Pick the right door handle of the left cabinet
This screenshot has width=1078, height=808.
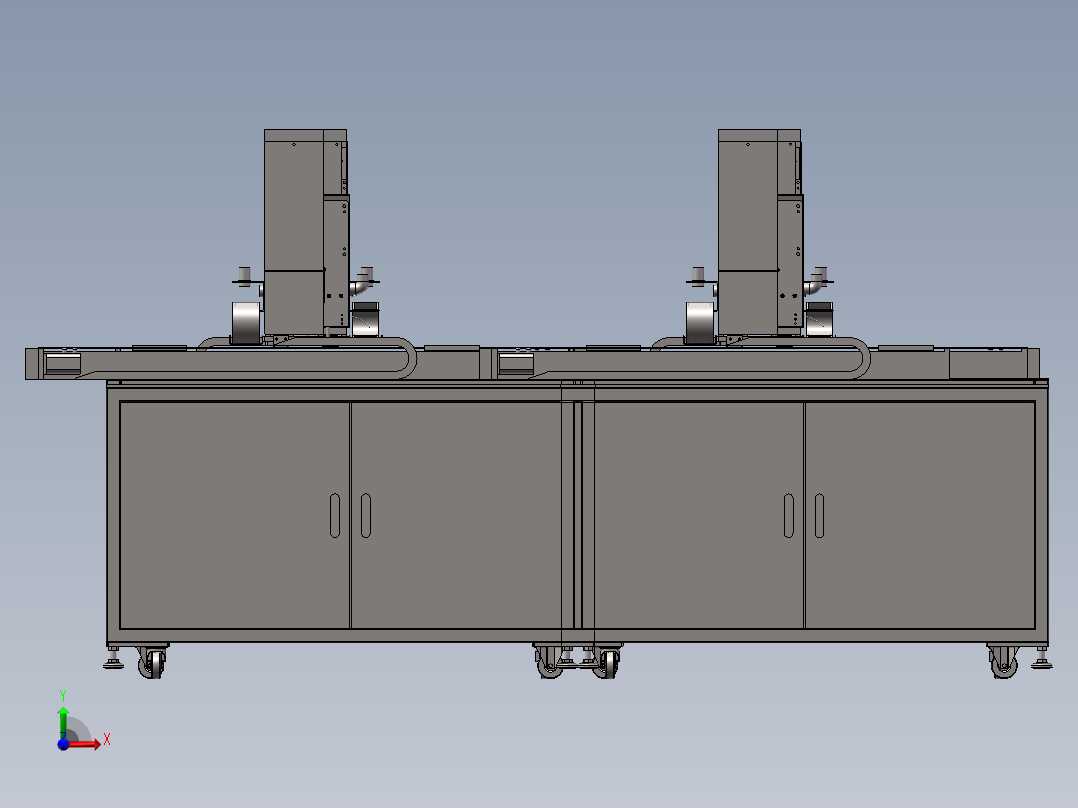pos(365,515)
